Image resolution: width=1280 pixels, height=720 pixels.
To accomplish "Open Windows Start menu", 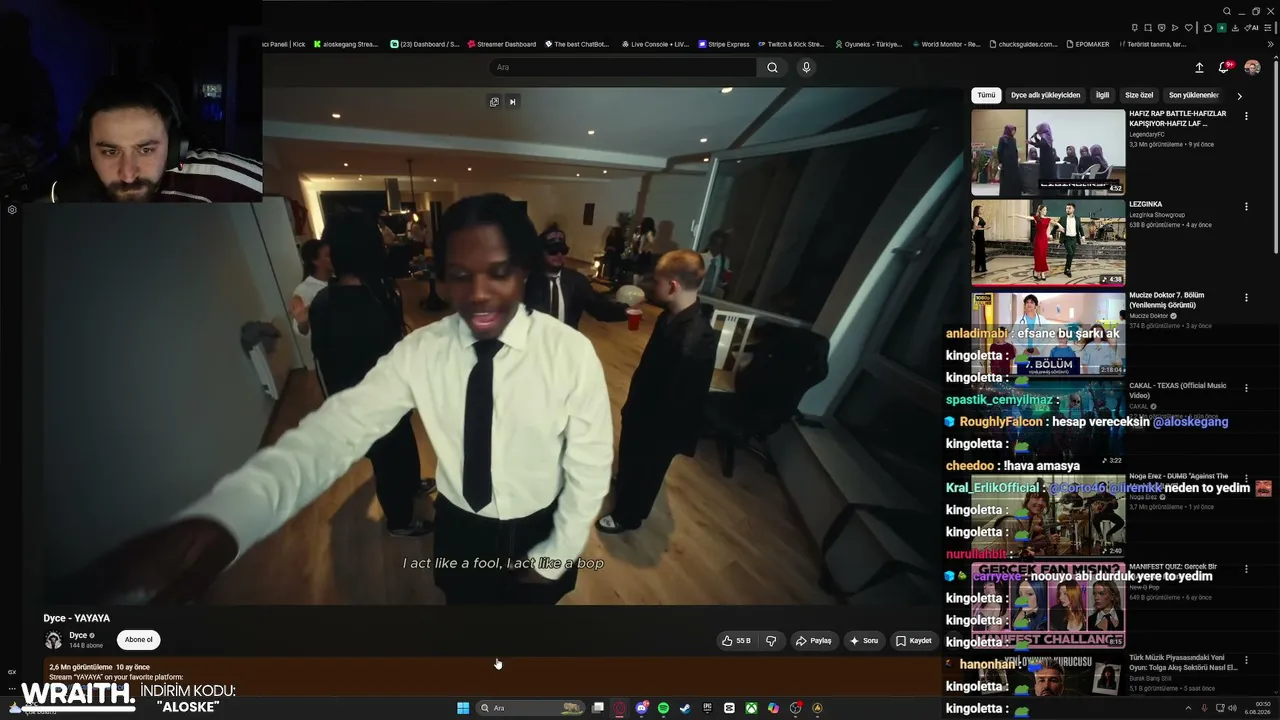I will point(463,708).
